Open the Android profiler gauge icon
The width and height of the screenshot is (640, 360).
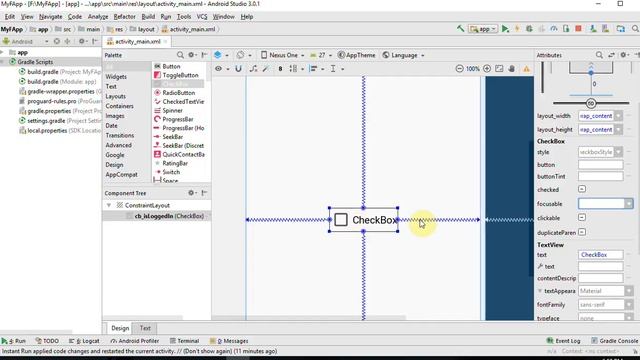(554, 29)
